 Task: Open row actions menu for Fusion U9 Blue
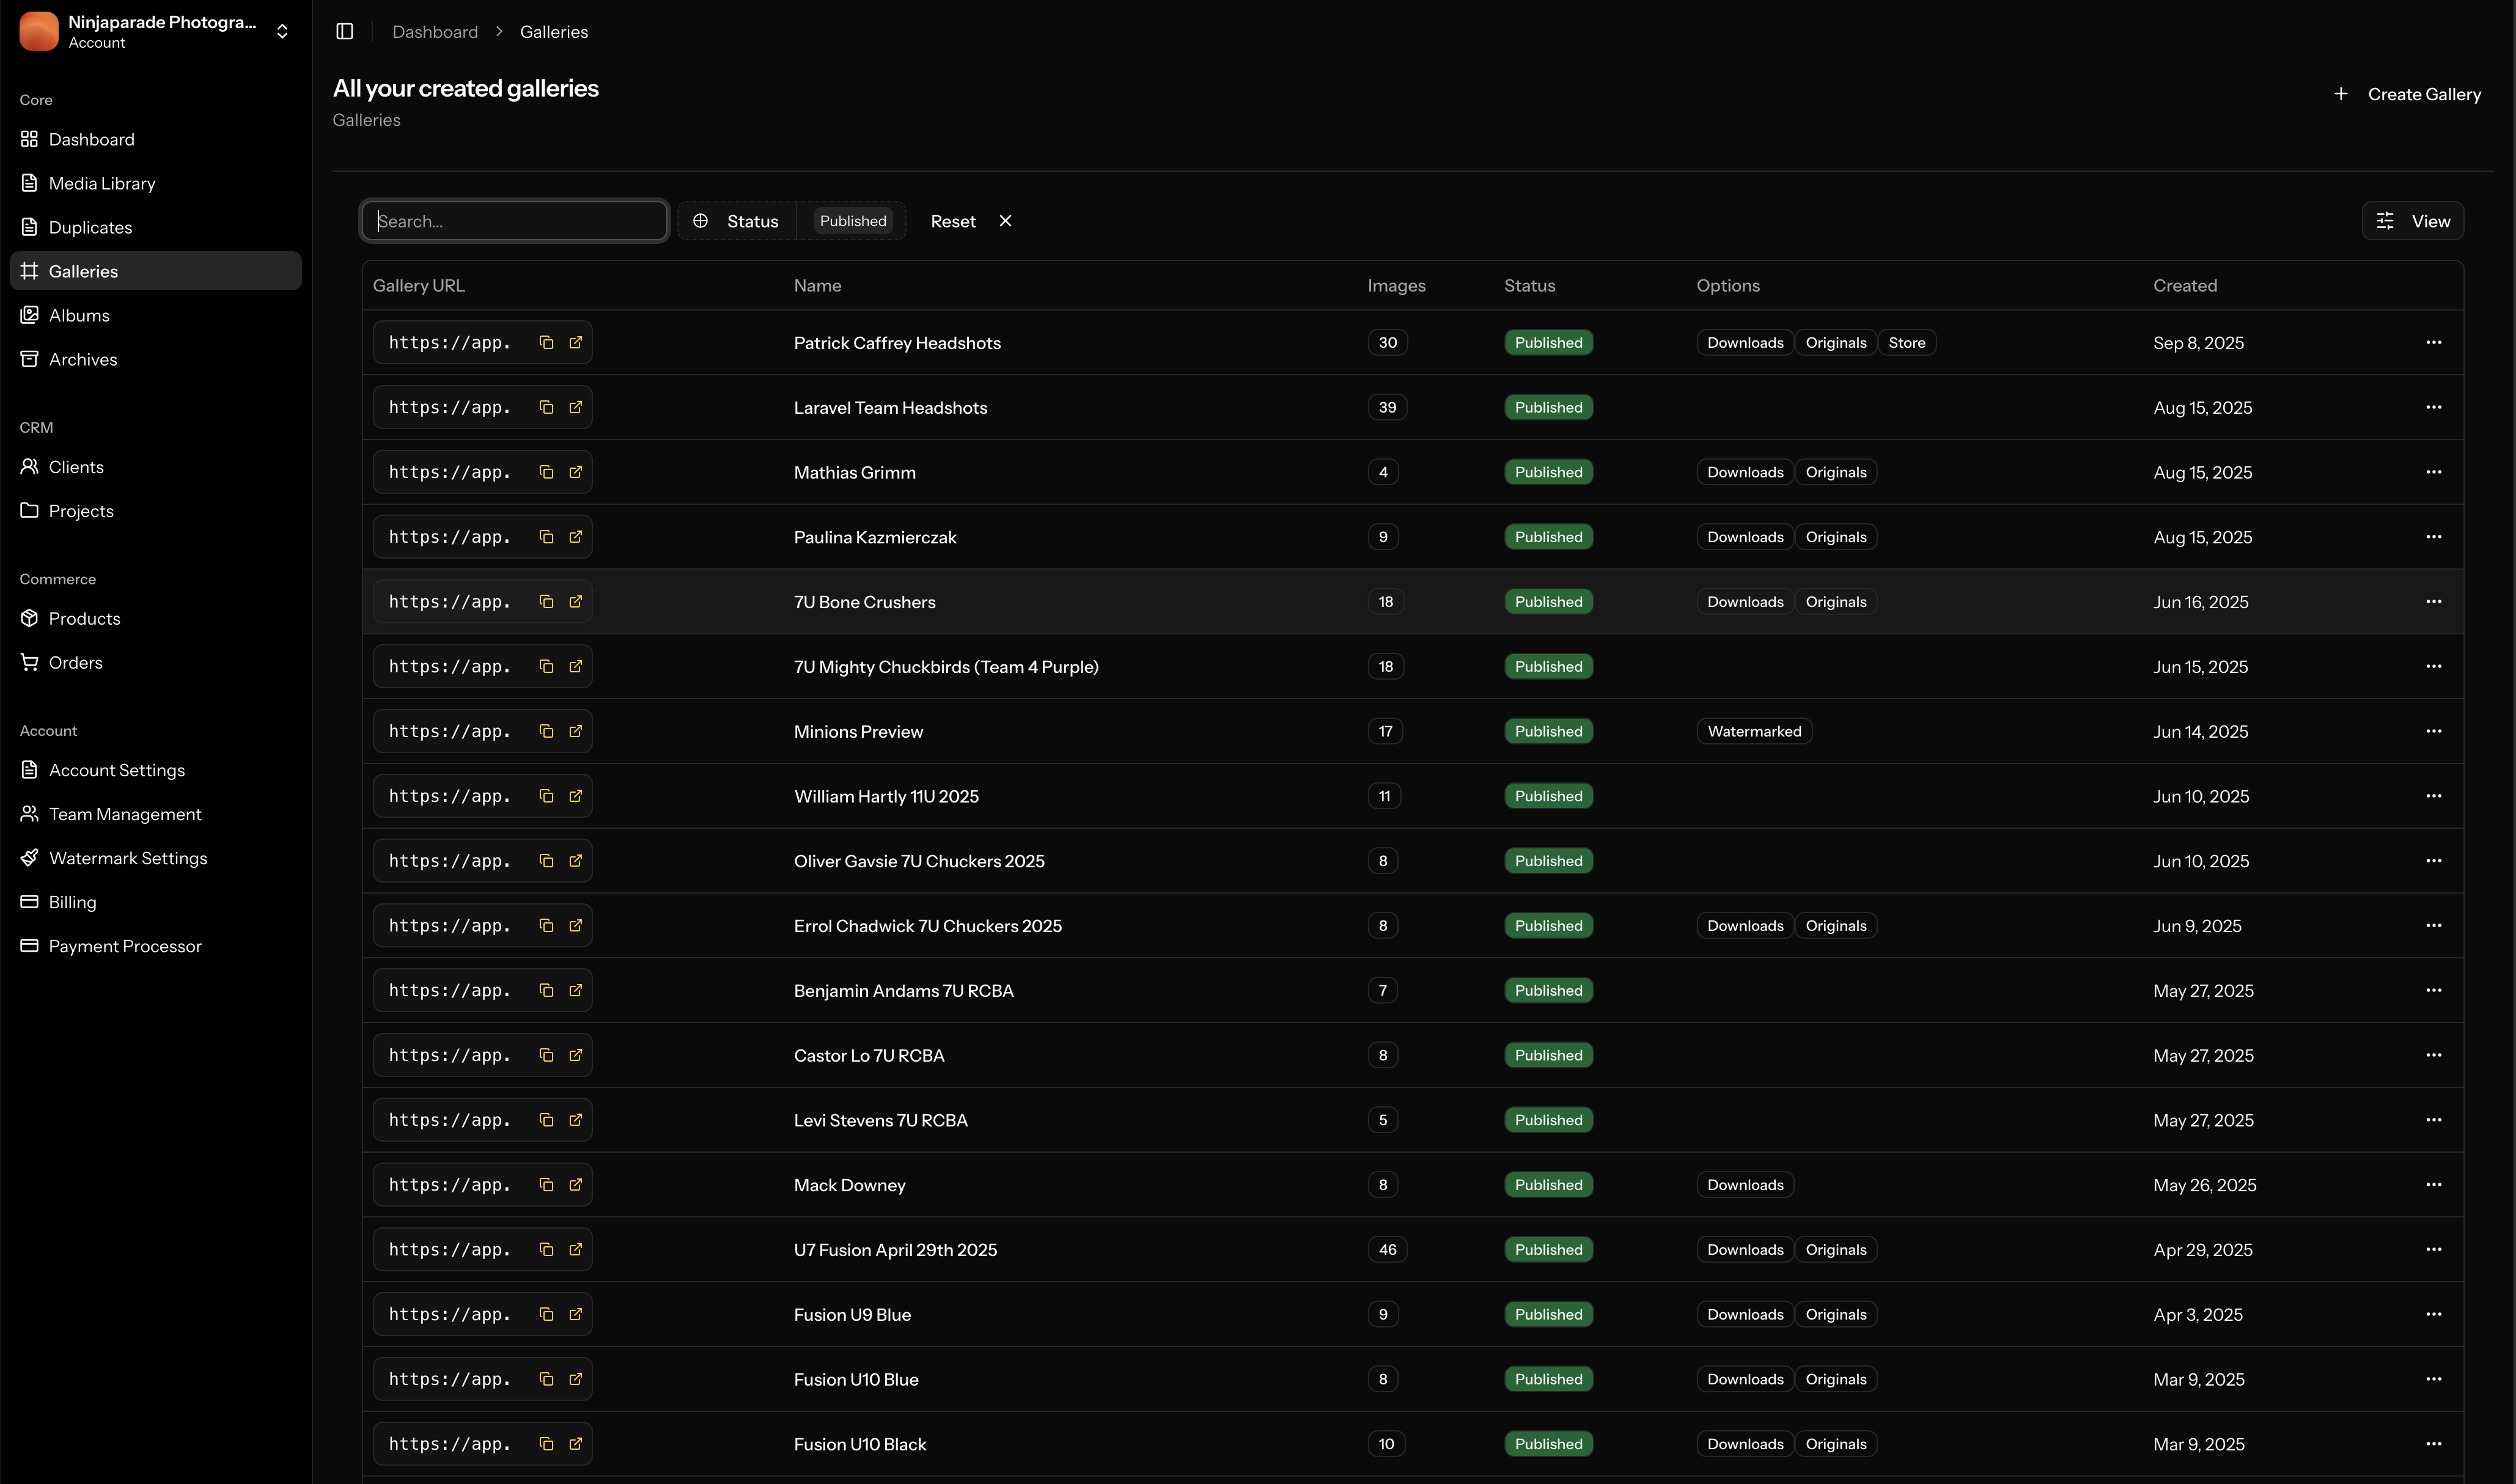pyautogui.click(x=2433, y=1314)
